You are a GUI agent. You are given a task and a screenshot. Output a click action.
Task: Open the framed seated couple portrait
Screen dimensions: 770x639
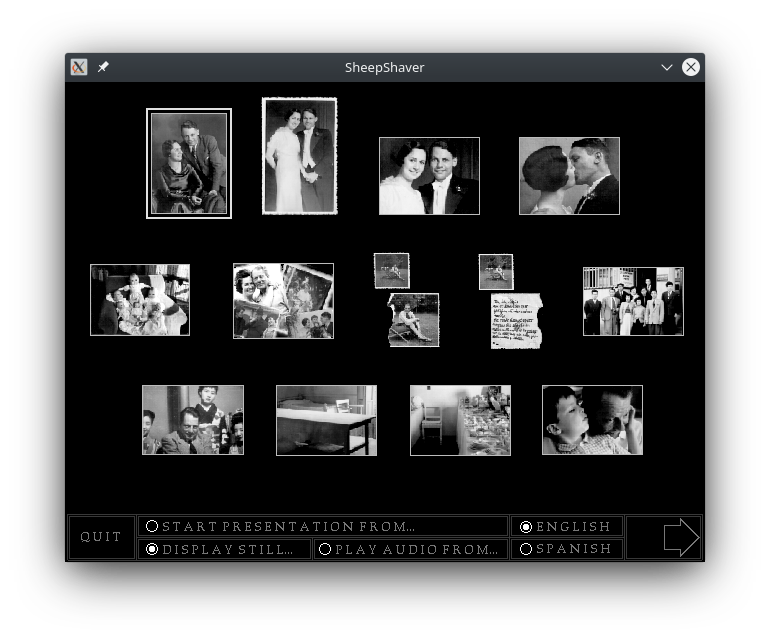click(189, 163)
